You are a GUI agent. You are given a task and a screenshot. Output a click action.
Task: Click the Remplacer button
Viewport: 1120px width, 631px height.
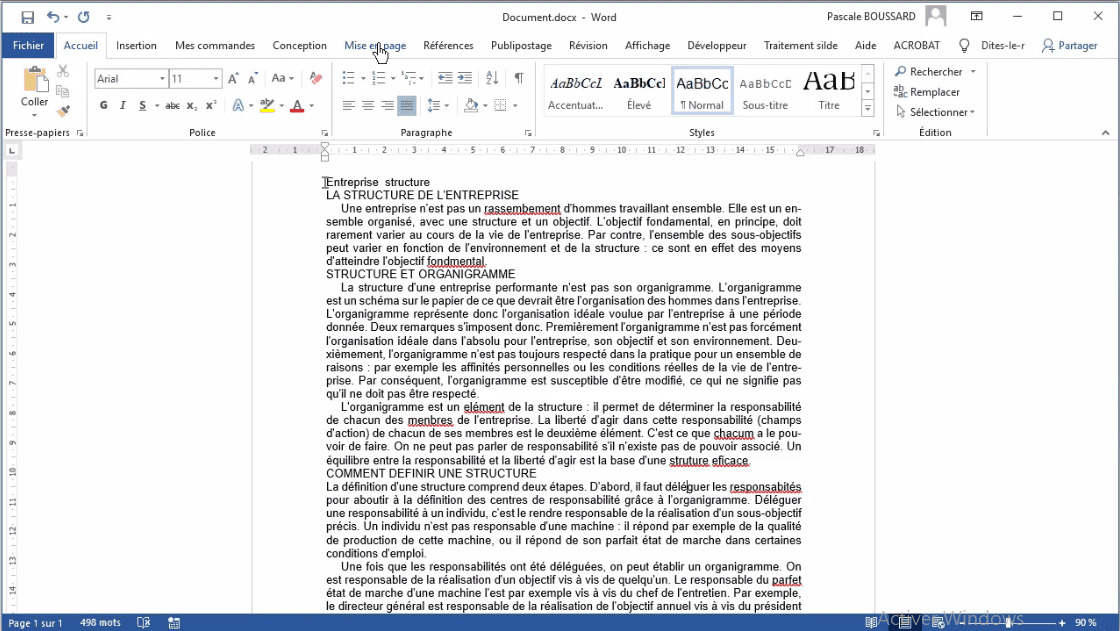pos(927,92)
